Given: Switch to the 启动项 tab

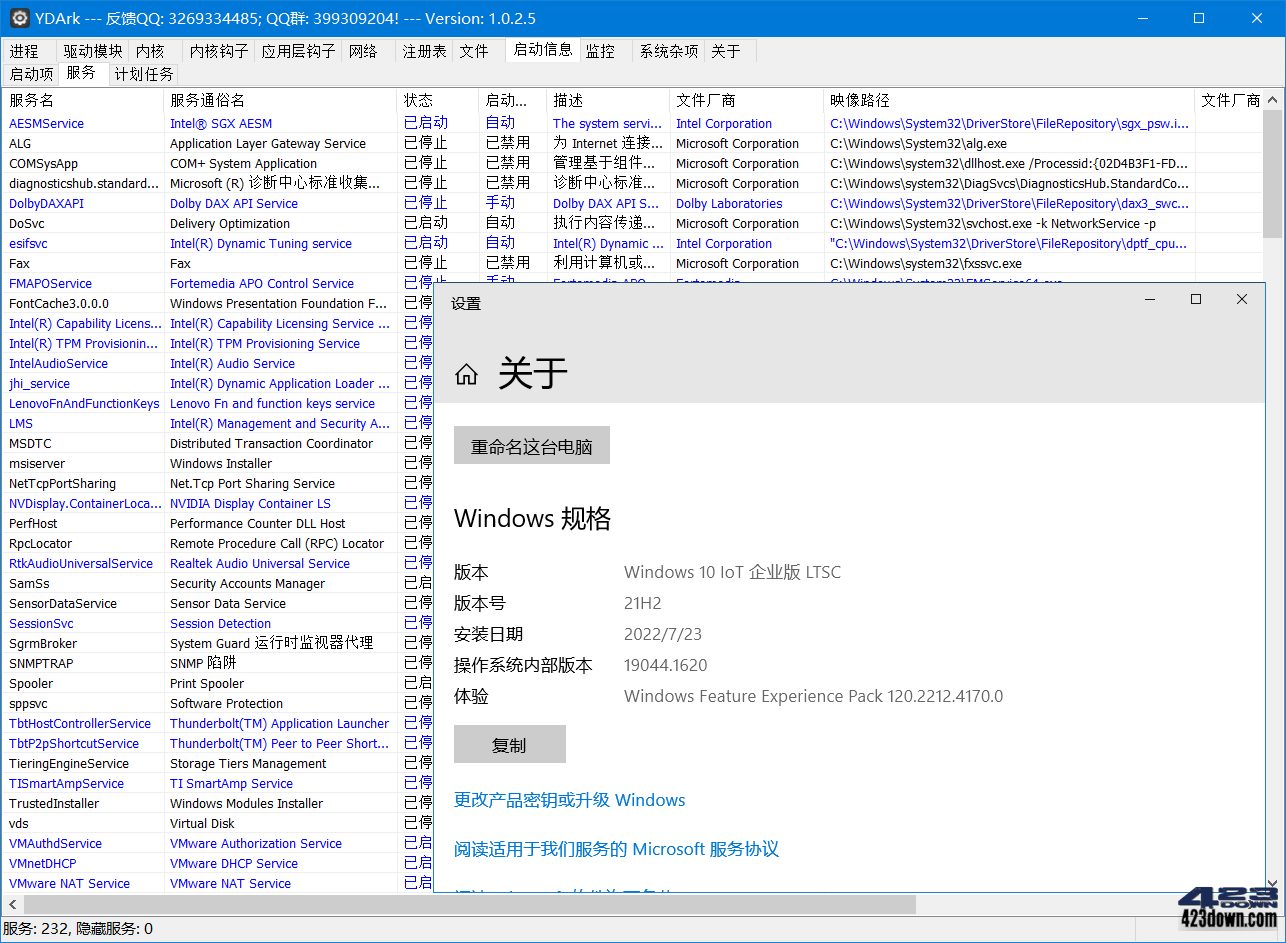Looking at the screenshot, I should point(31,73).
